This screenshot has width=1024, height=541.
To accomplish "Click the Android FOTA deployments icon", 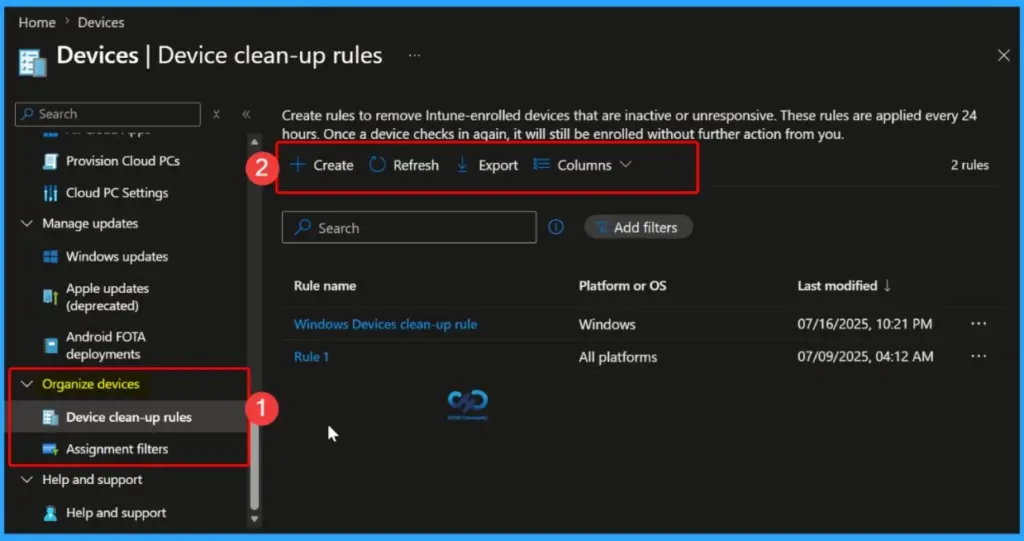I will [50, 345].
